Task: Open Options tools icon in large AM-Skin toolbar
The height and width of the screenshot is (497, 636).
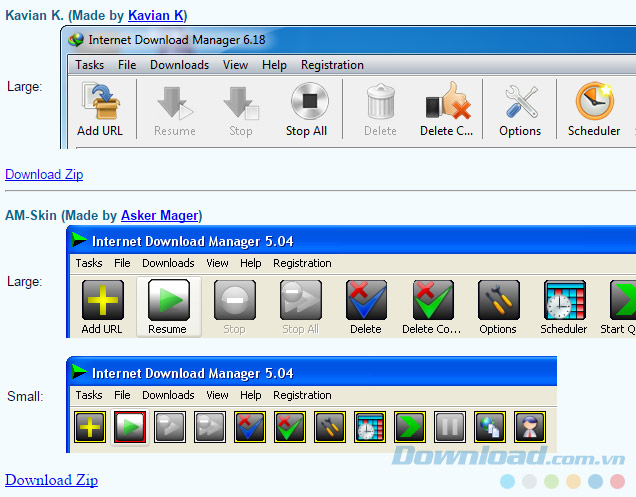Action: tap(498, 300)
